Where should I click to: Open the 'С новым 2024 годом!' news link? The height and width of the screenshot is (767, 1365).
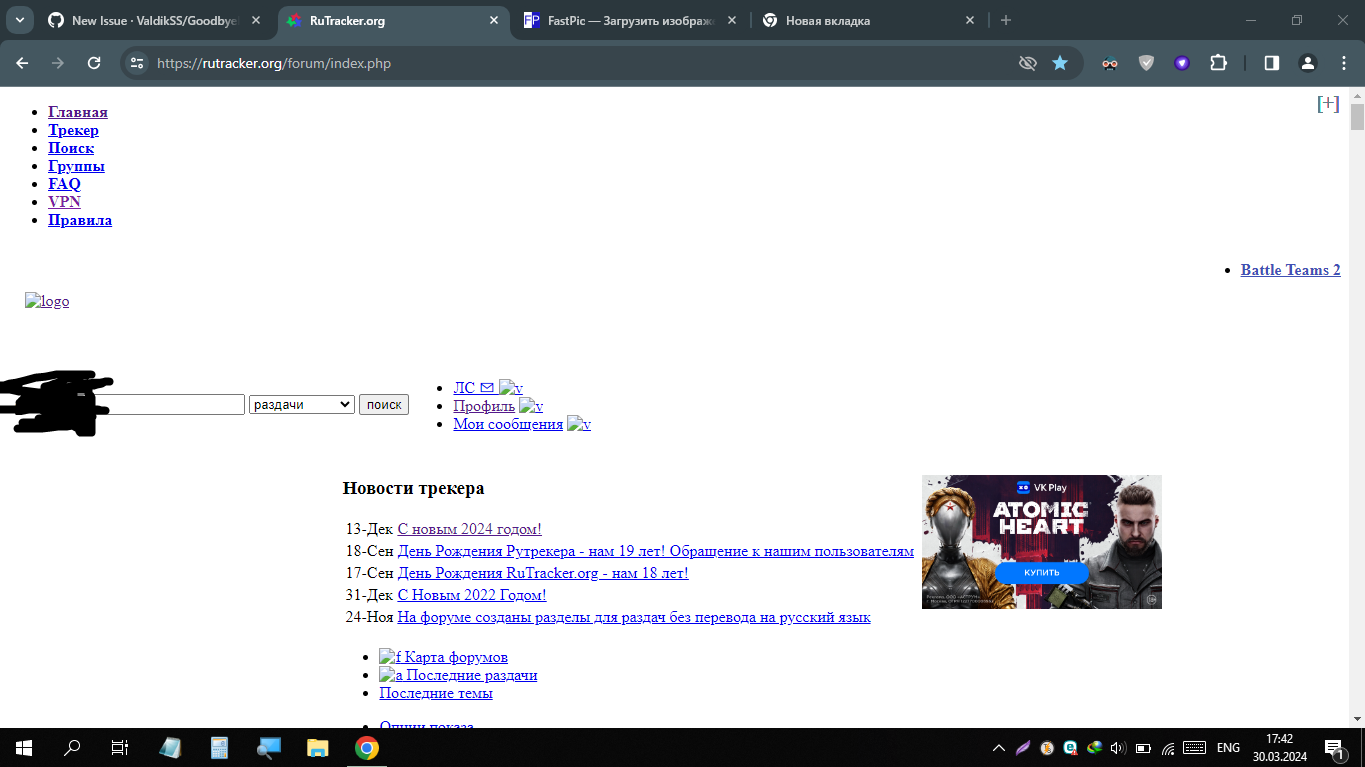[x=470, y=528]
